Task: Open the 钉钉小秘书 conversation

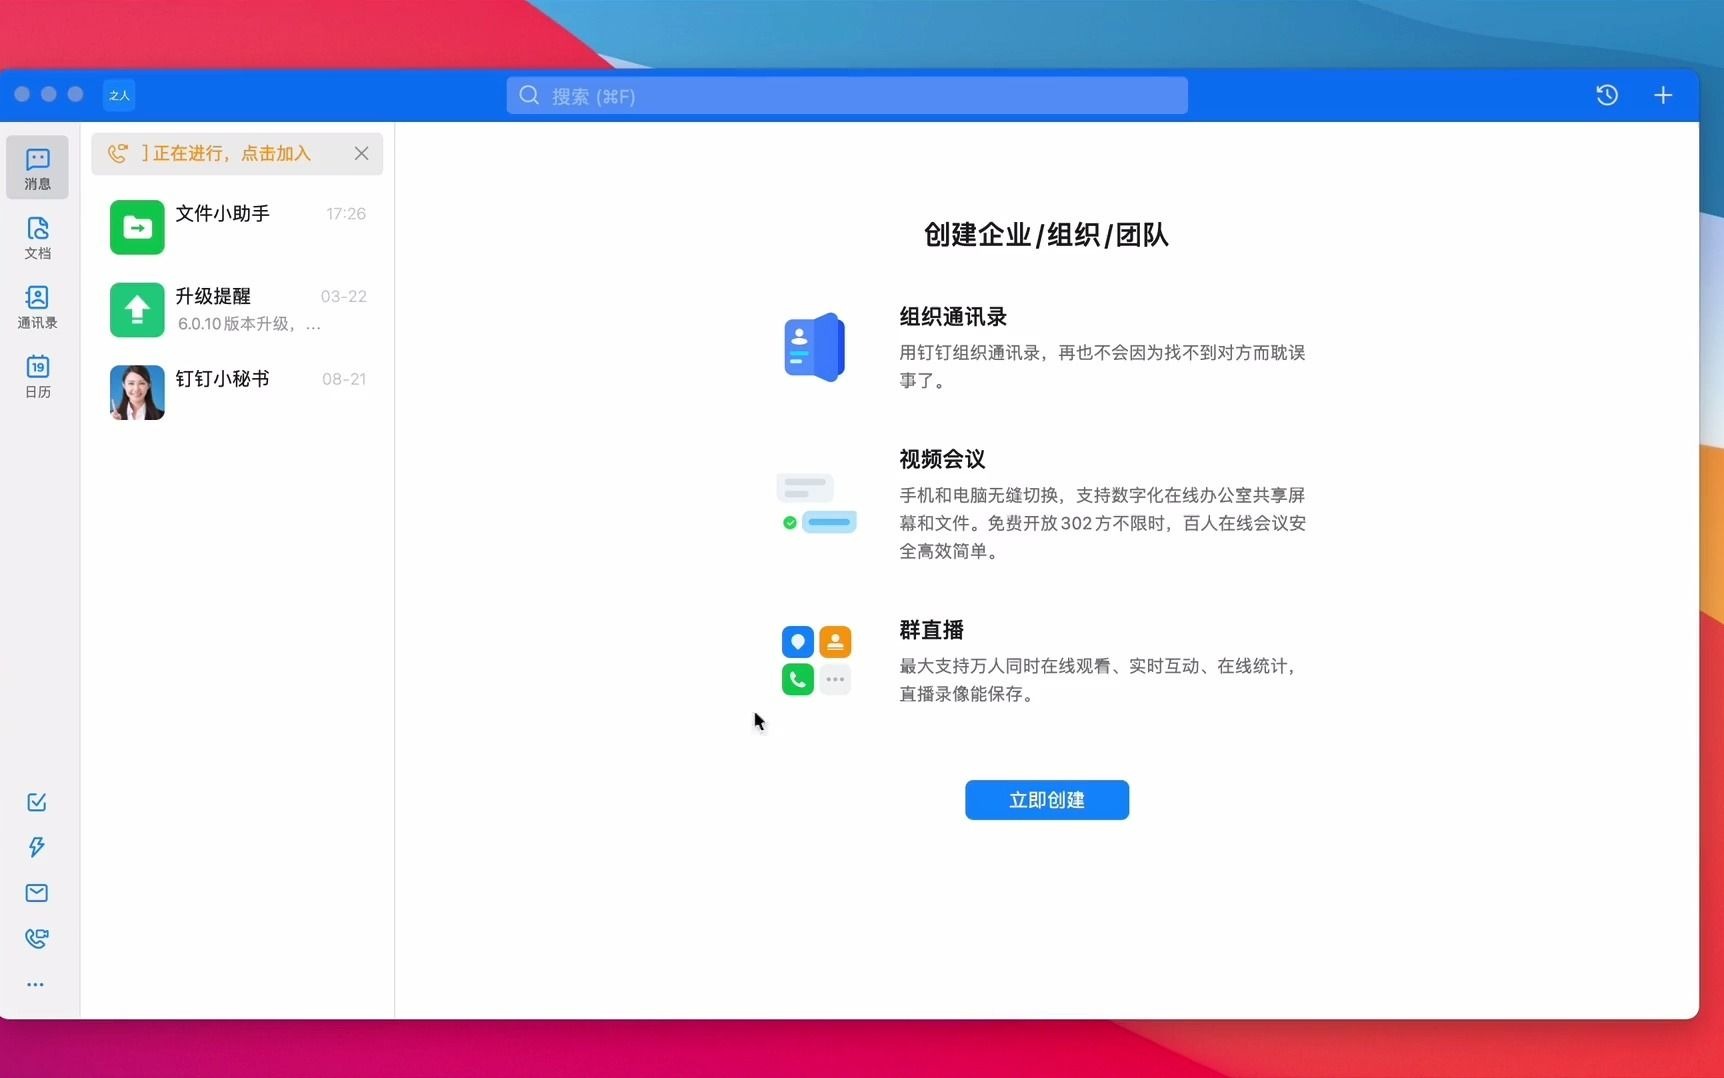Action: pos(237,392)
